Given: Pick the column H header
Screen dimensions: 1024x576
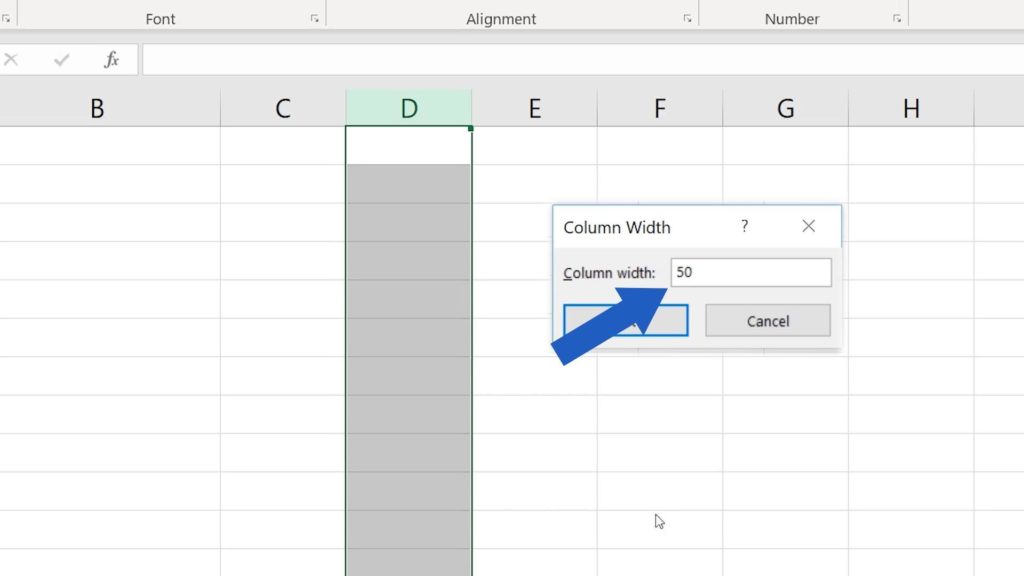Looking at the screenshot, I should (x=911, y=109).
